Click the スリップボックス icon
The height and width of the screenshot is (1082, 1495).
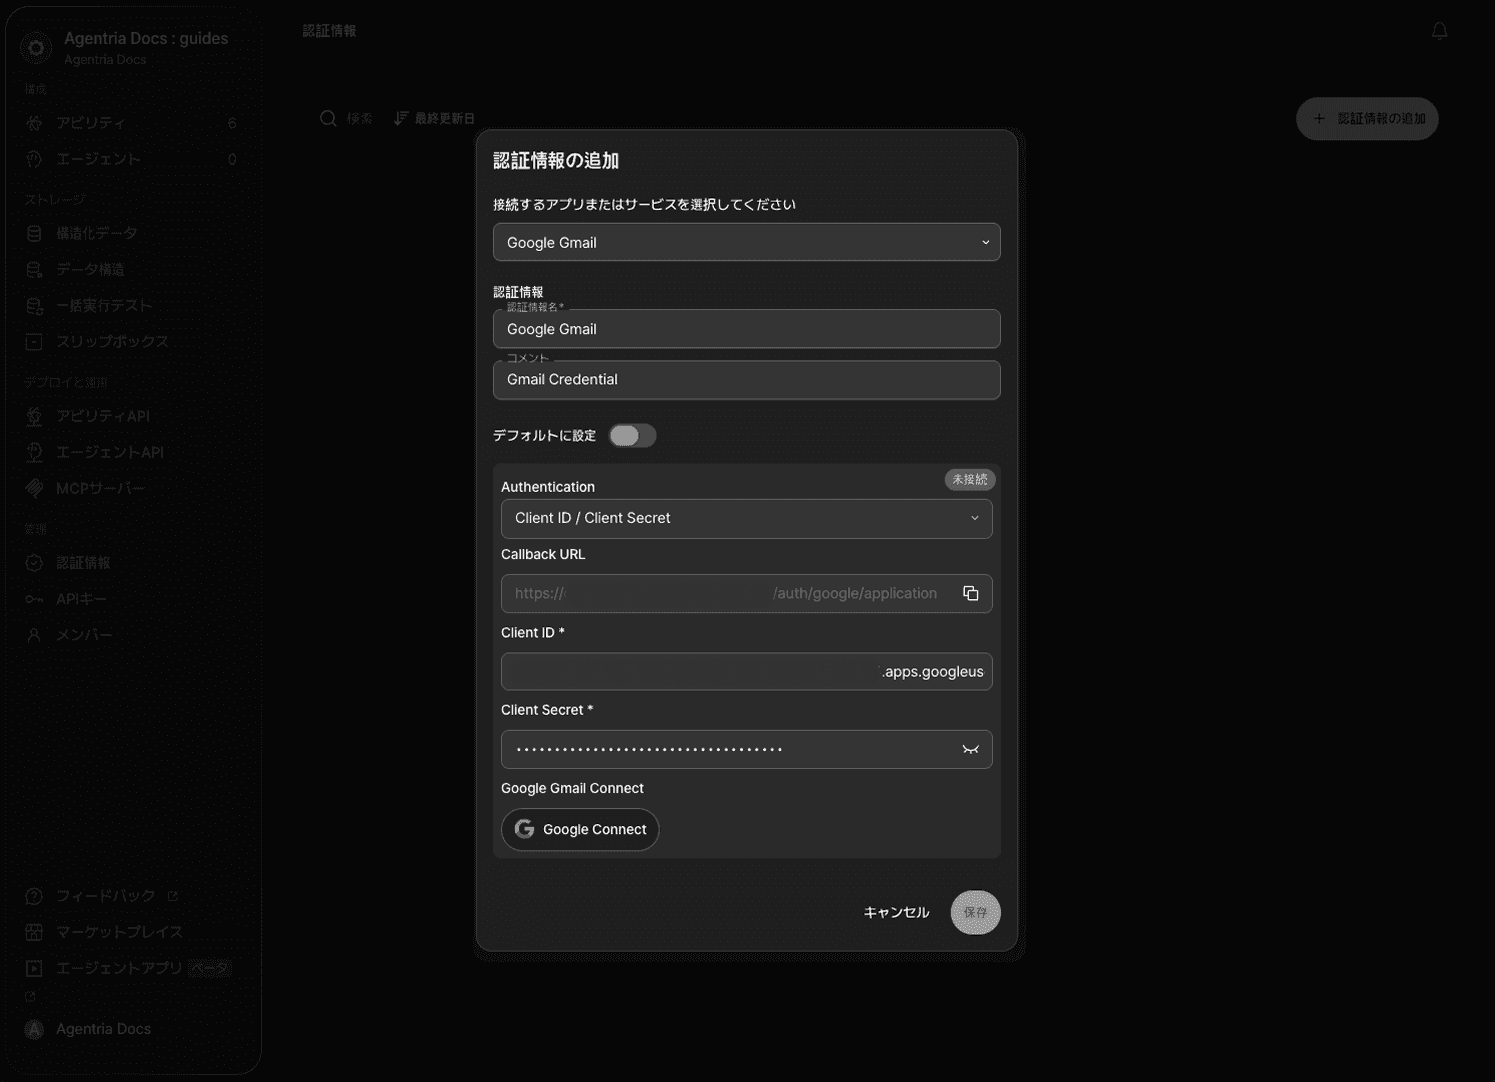click(x=34, y=342)
